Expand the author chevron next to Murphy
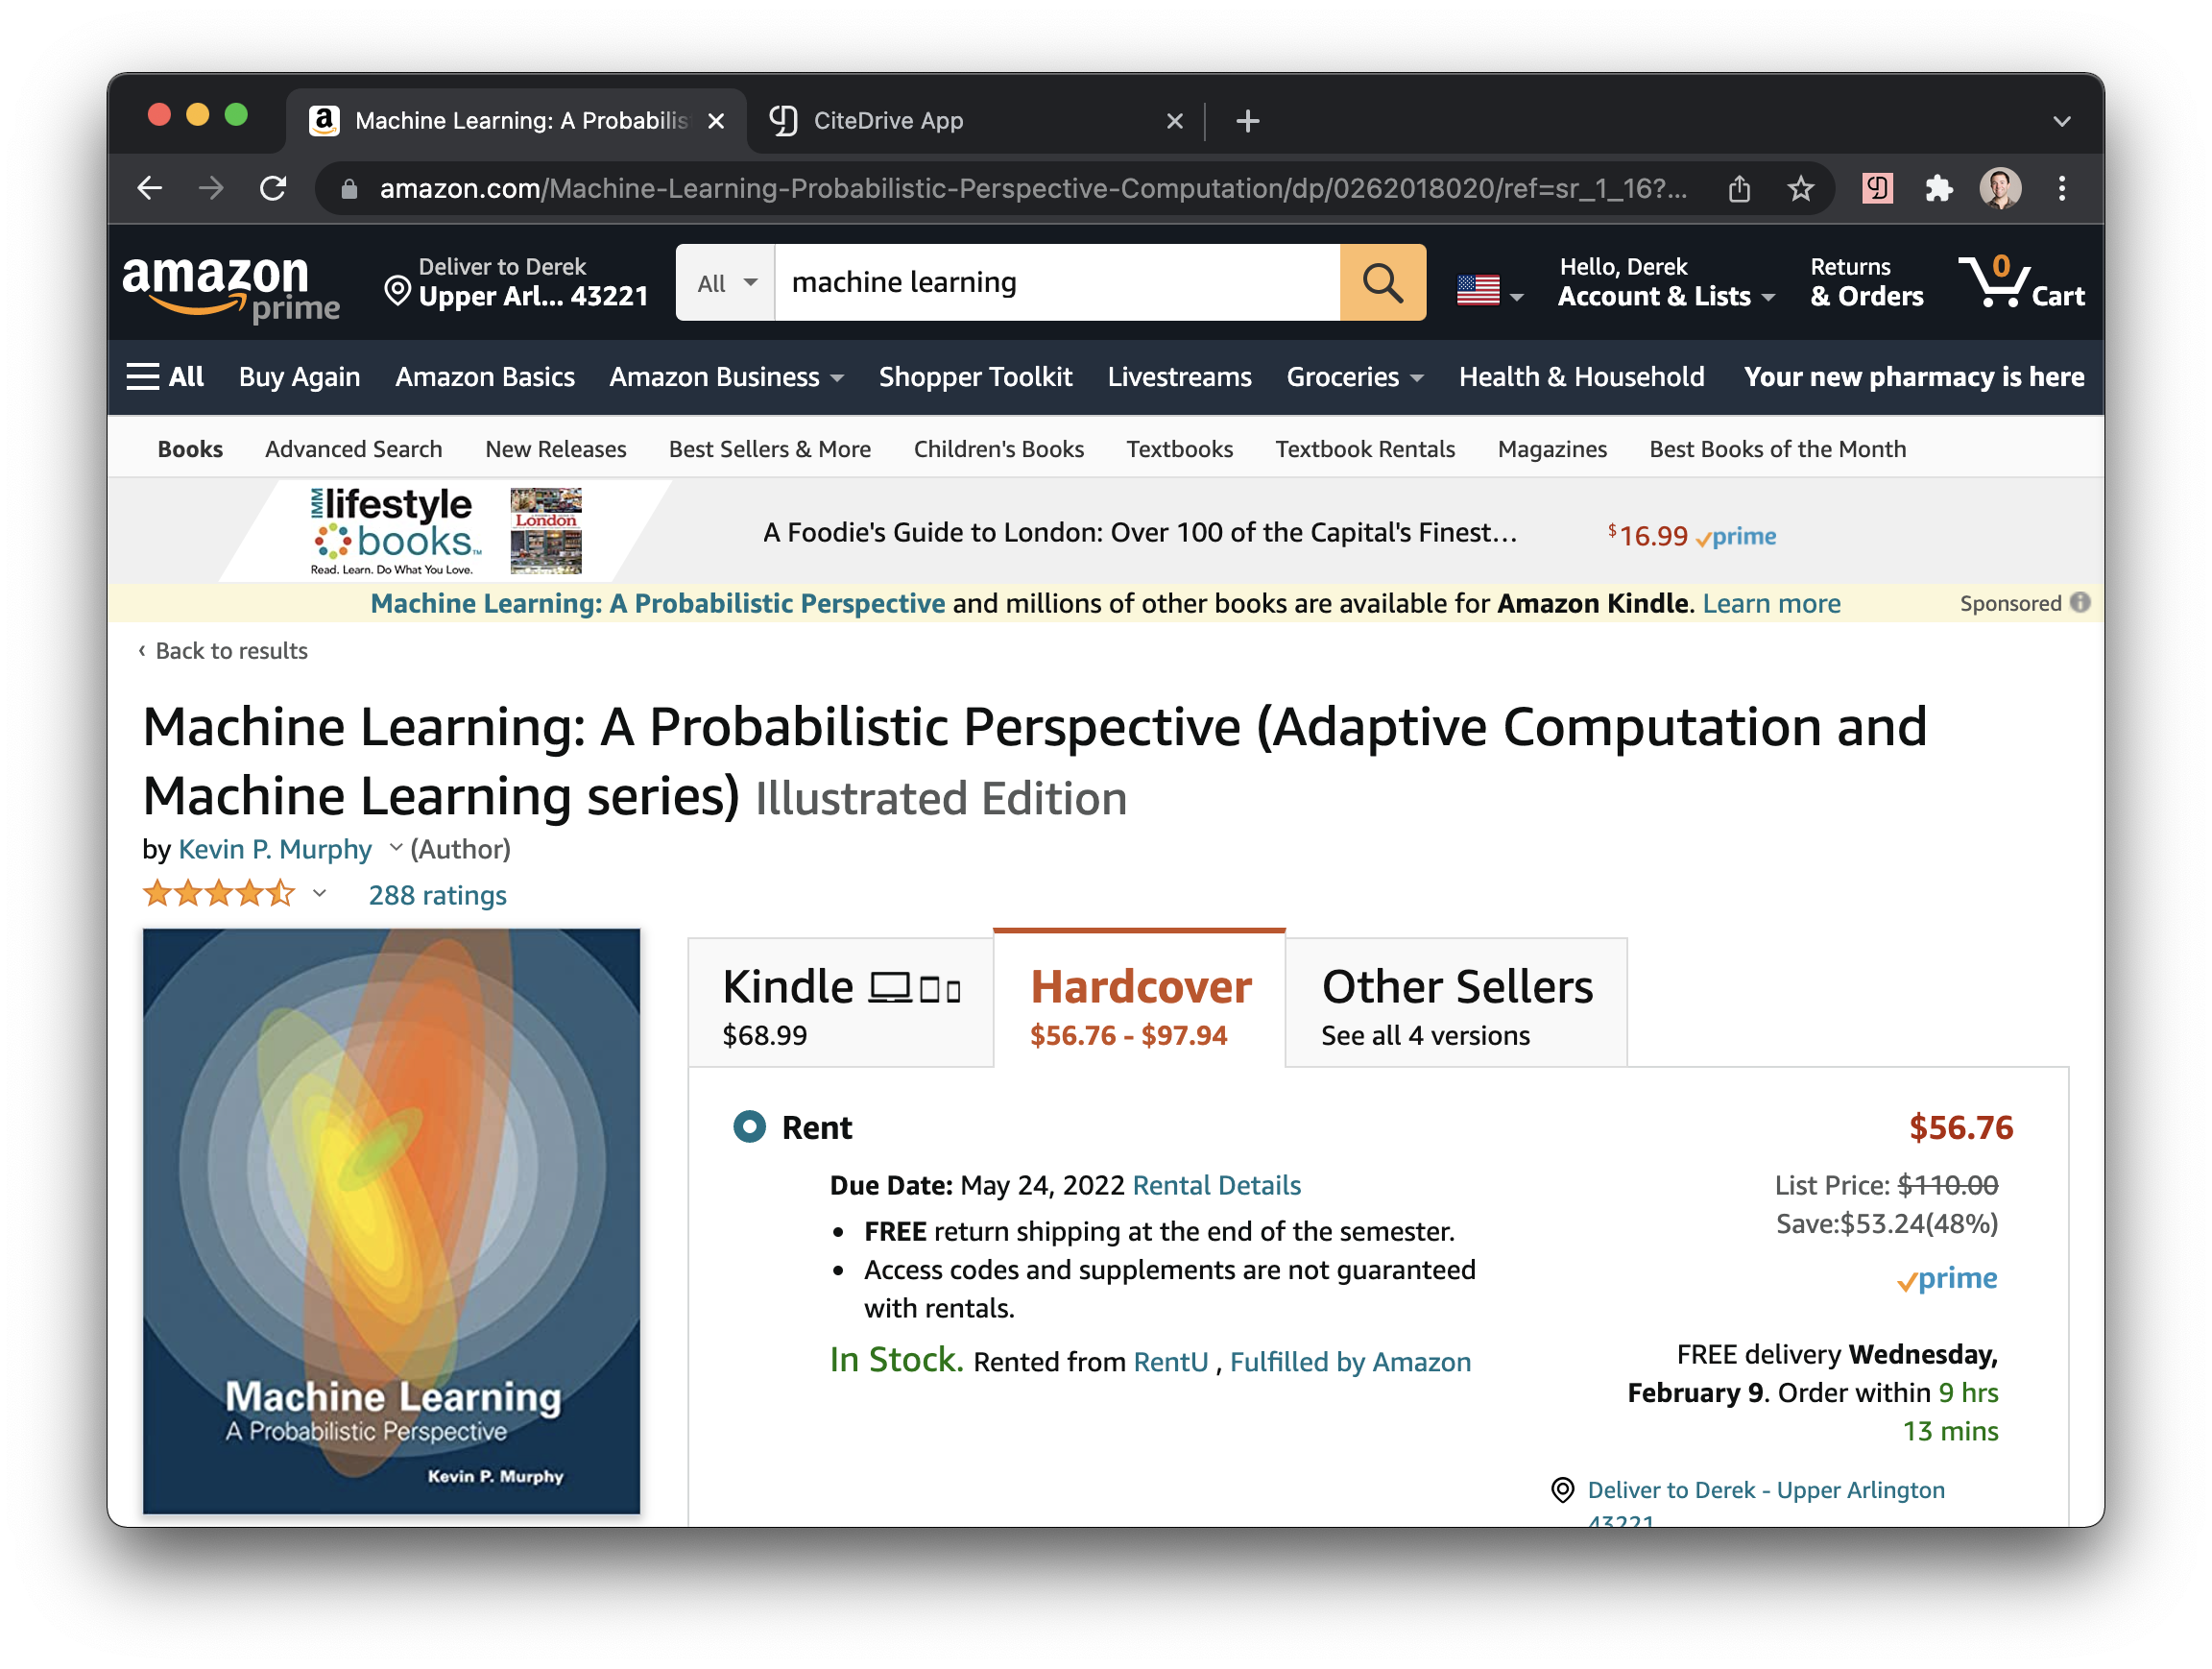The image size is (2212, 1669). pos(396,848)
